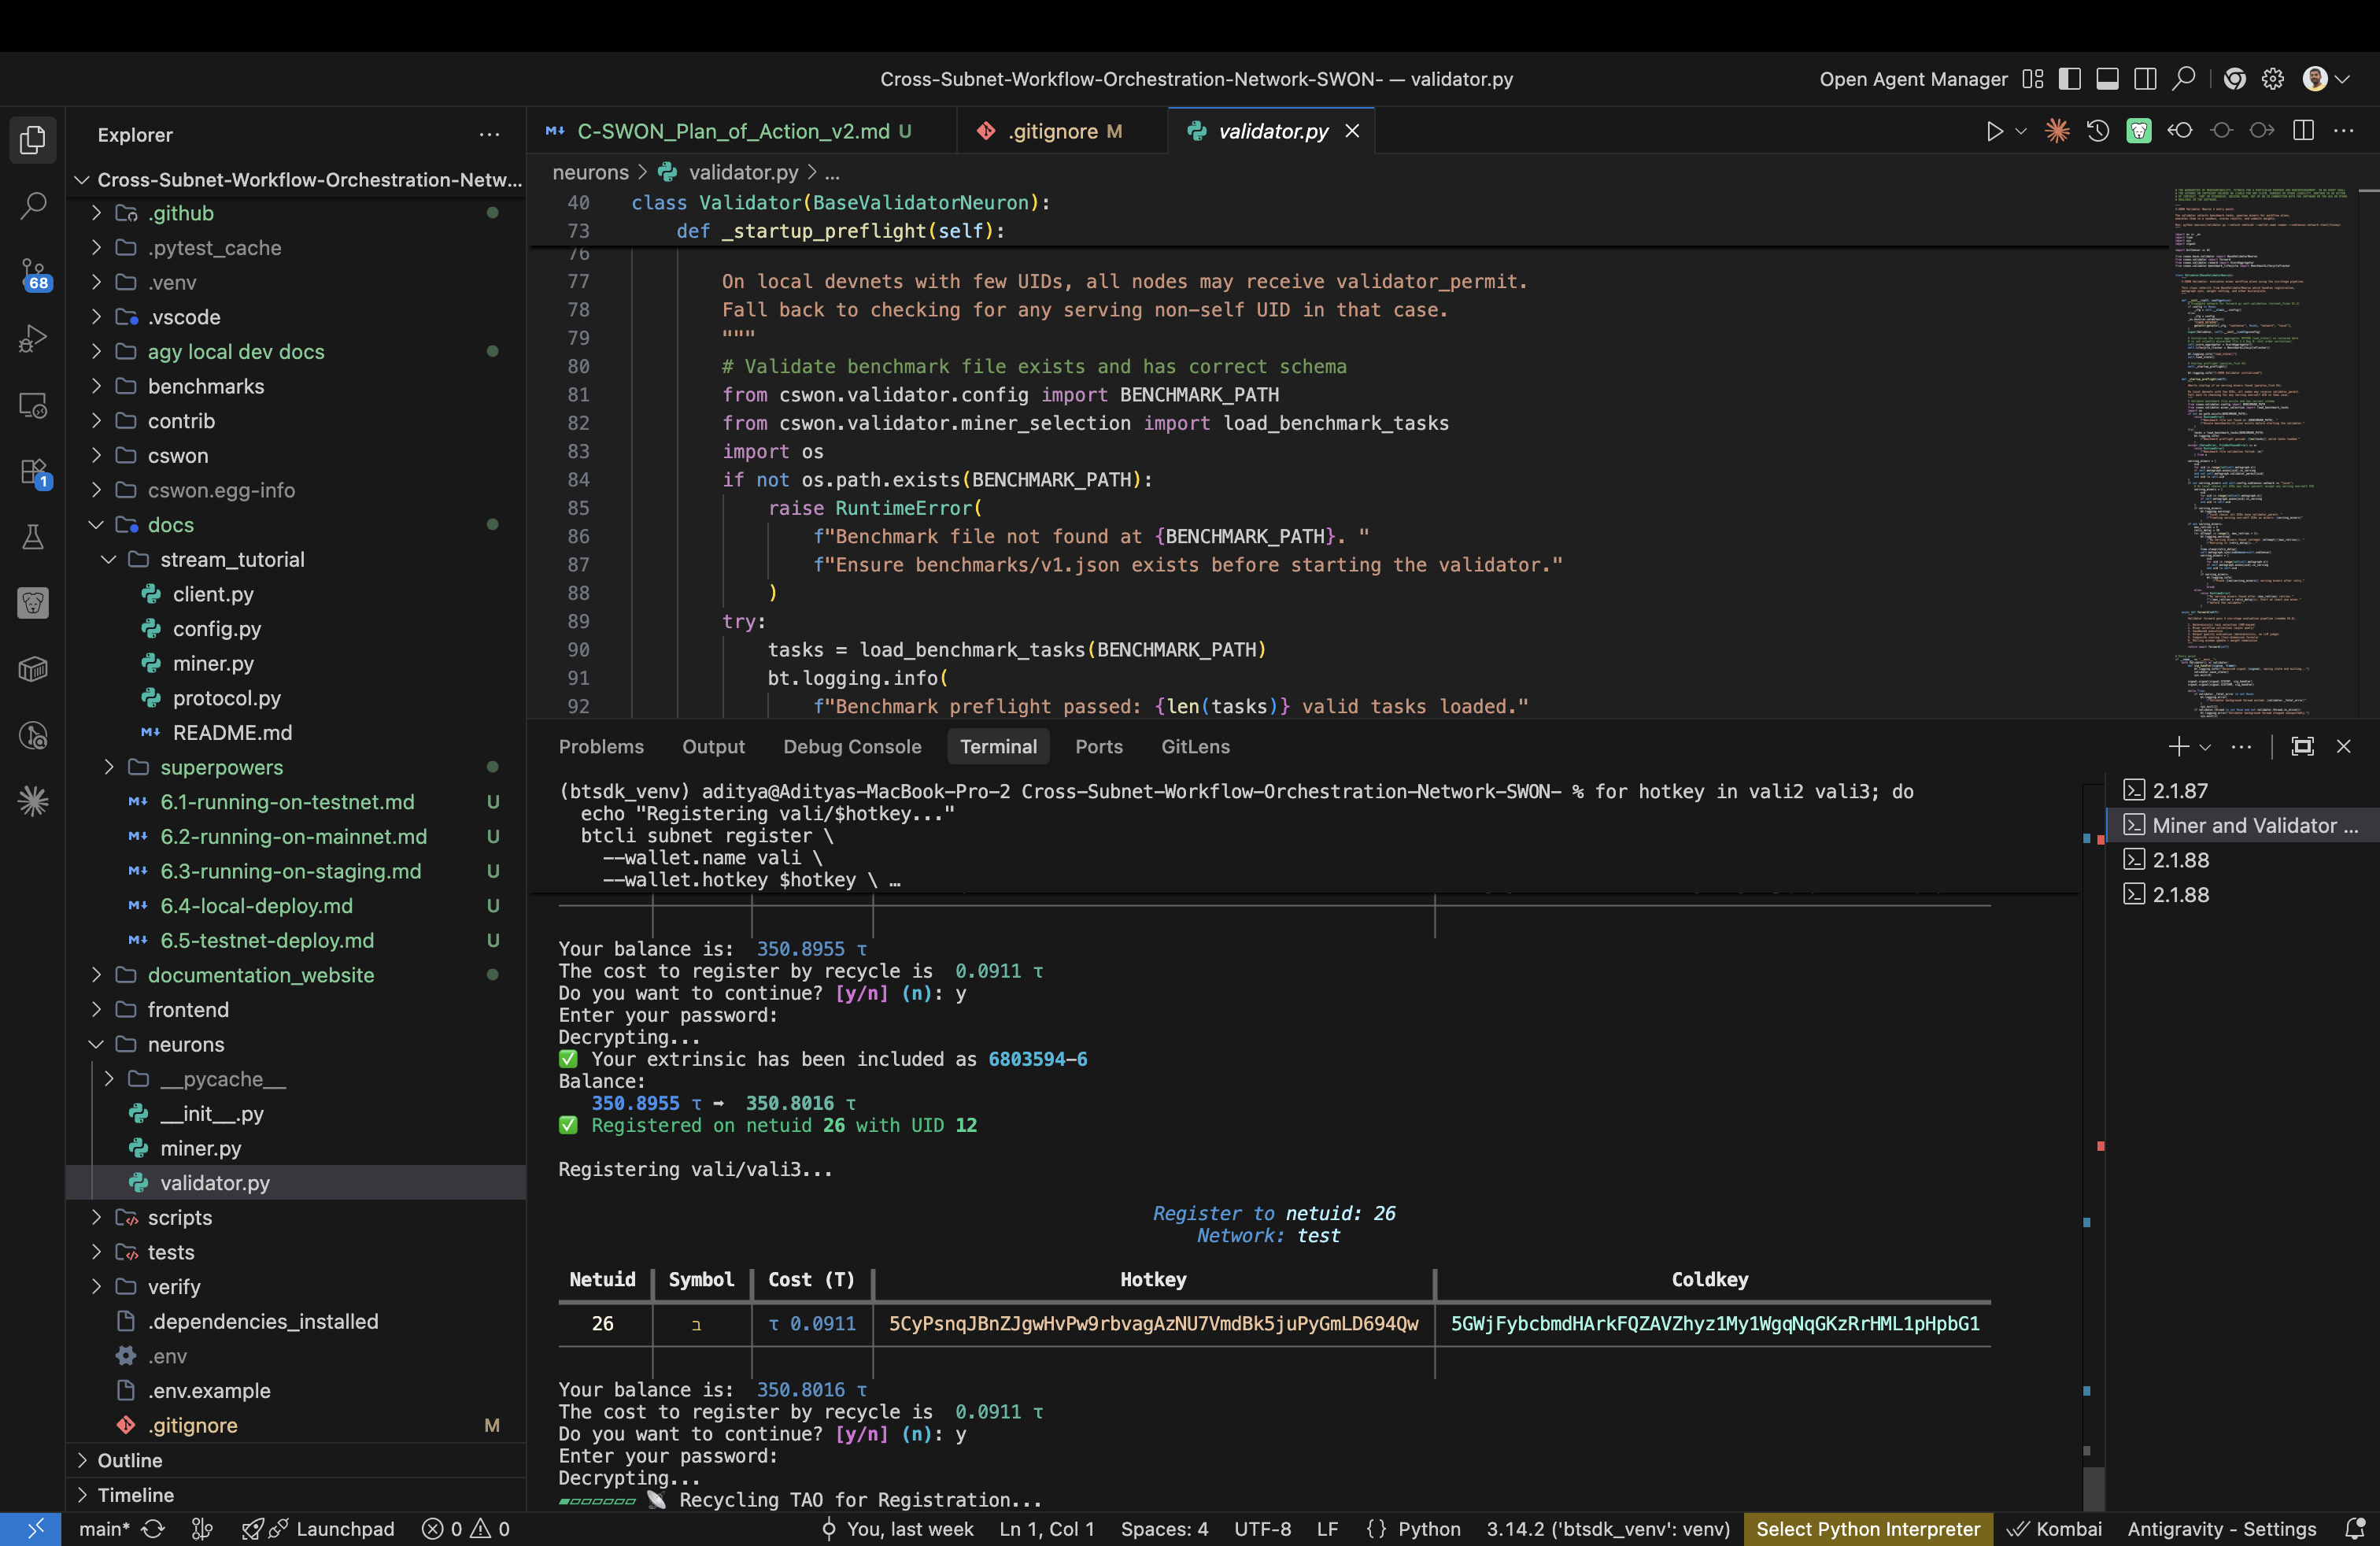Expand the benchmarks folder
Viewport: 2380px width, 1546px height.
coord(205,386)
